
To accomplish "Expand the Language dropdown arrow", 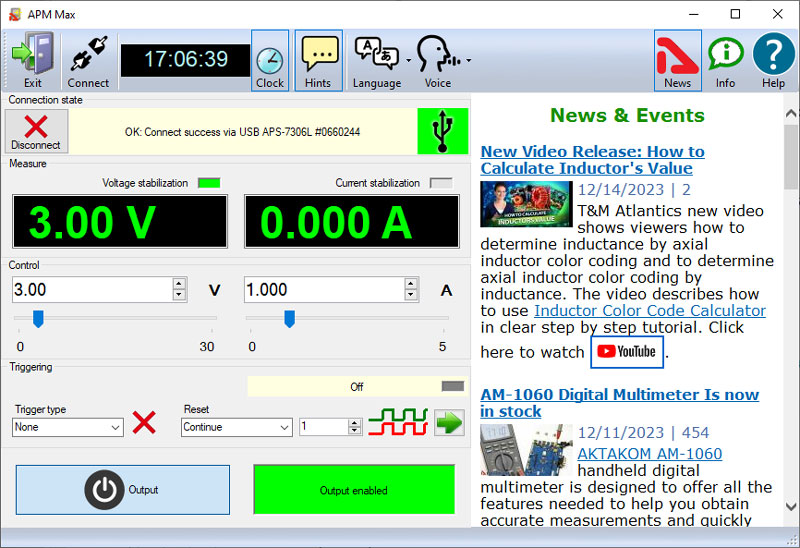I will click(409, 61).
